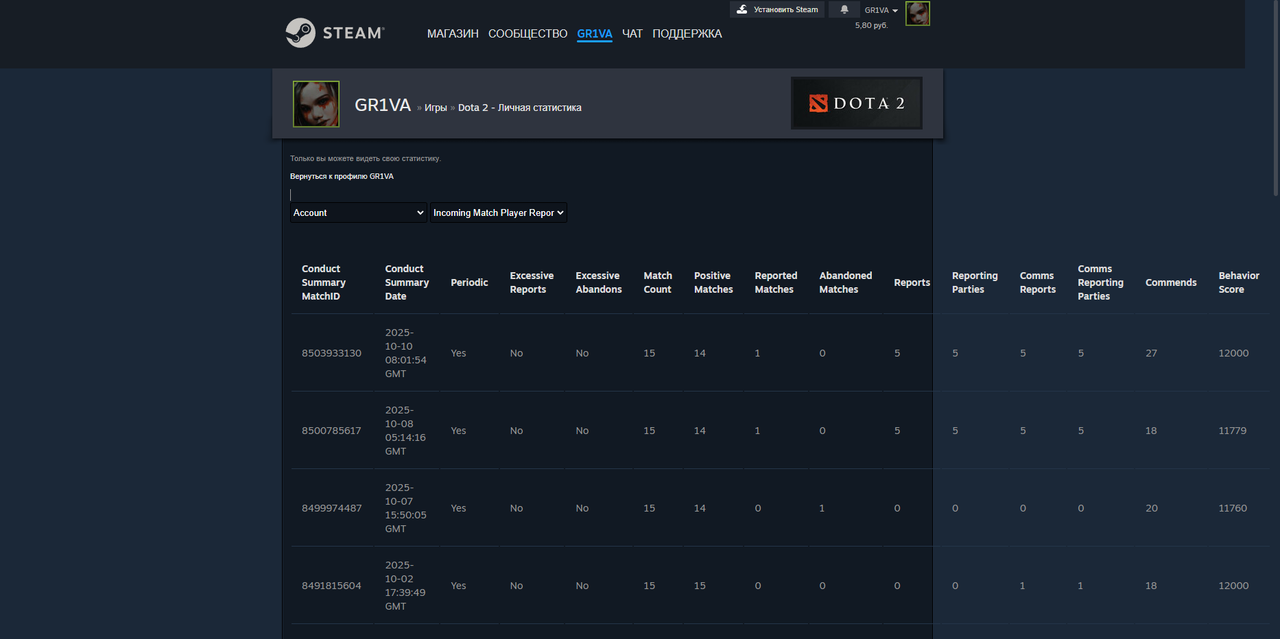The height and width of the screenshot is (639, 1280).
Task: Click the Excessive Reports column header
Action: 532,283
